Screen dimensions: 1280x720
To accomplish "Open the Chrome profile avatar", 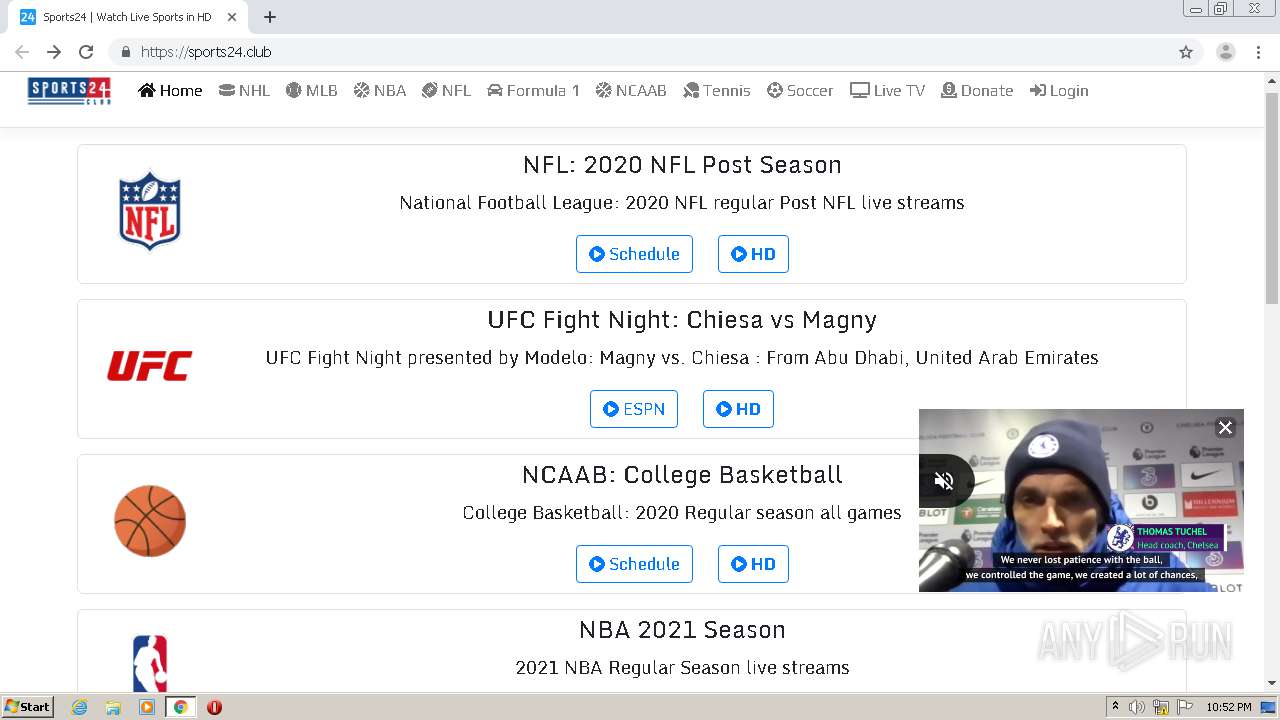I will 1226,52.
